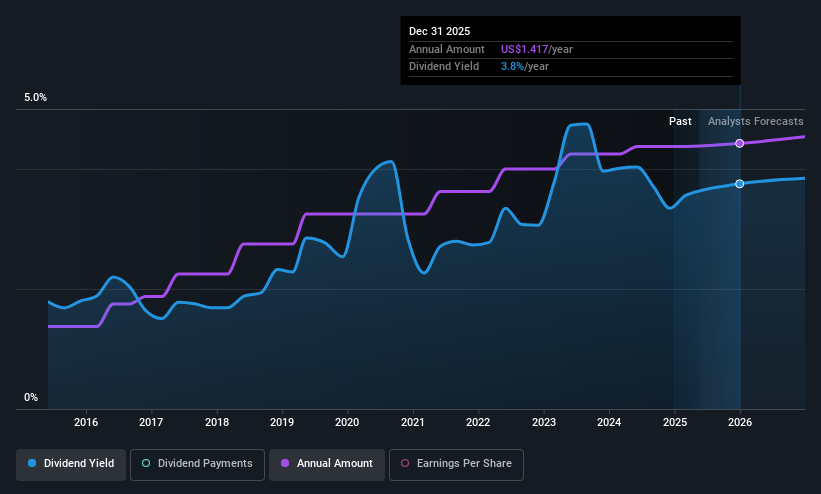Click the 2024 x-axis label
Viewport: 821px width, 494px height.
point(609,422)
